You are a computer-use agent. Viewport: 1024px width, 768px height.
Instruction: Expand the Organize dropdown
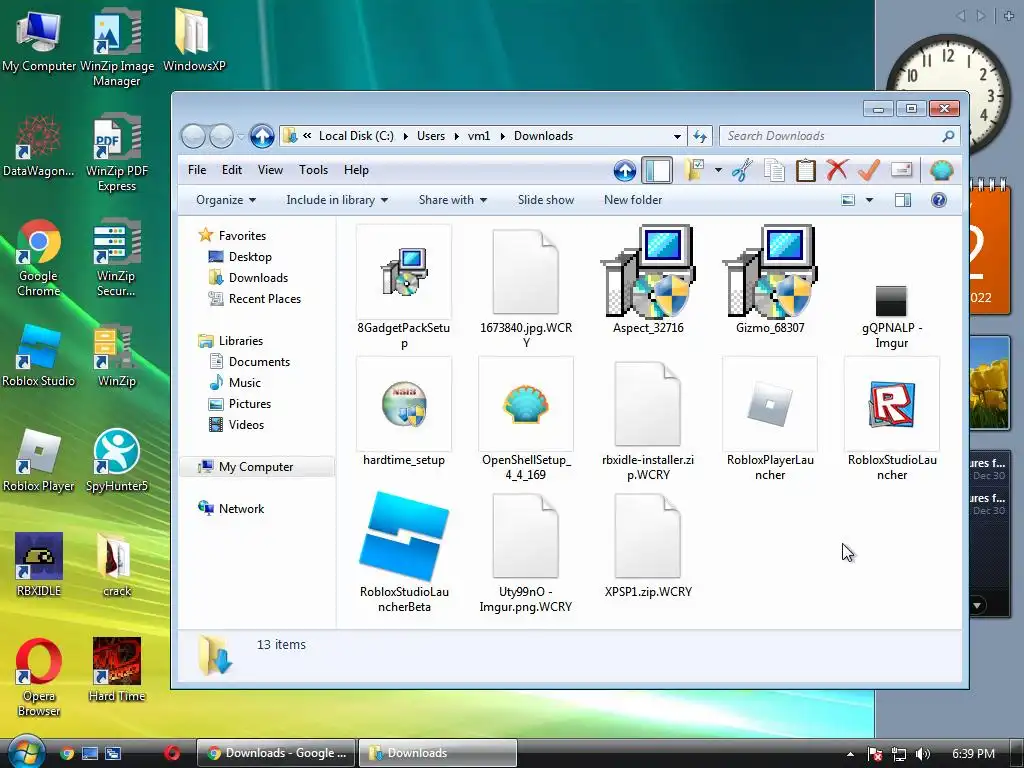pyautogui.click(x=226, y=200)
